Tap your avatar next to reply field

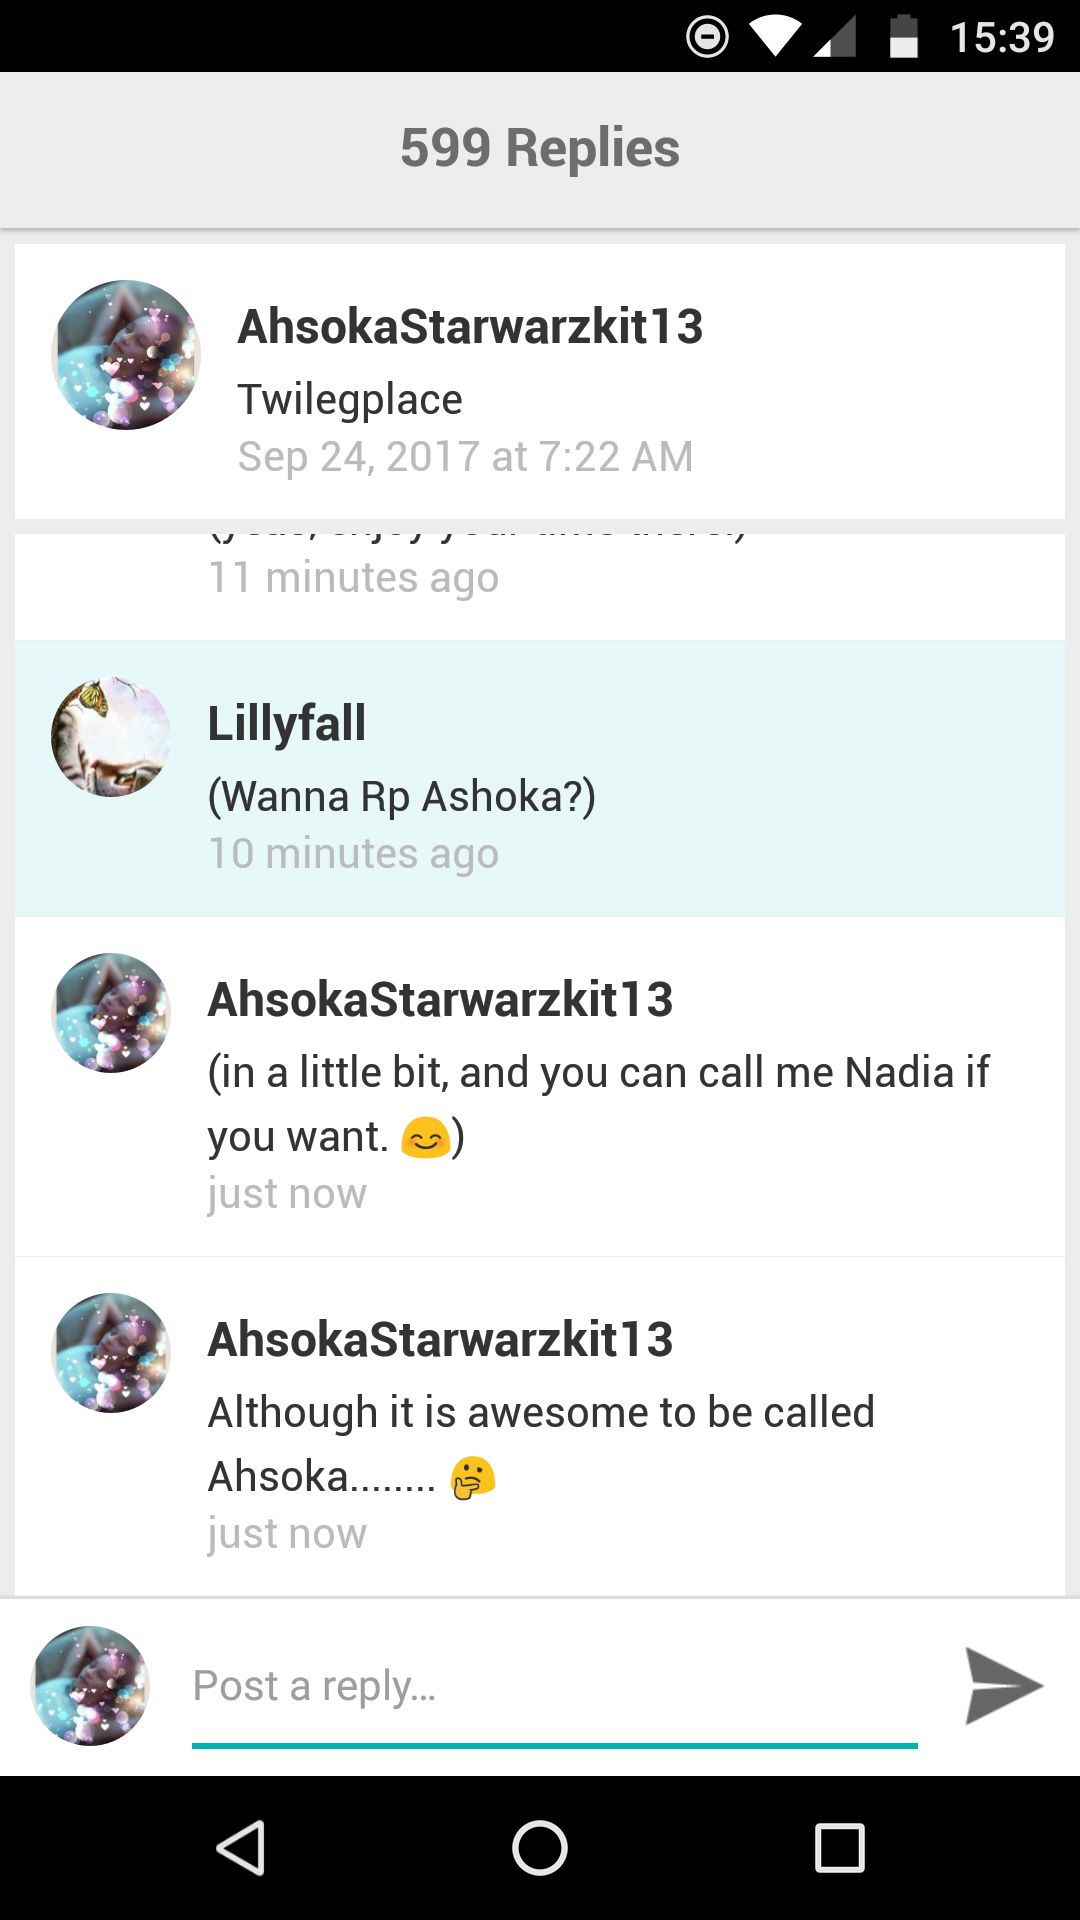coord(90,1686)
